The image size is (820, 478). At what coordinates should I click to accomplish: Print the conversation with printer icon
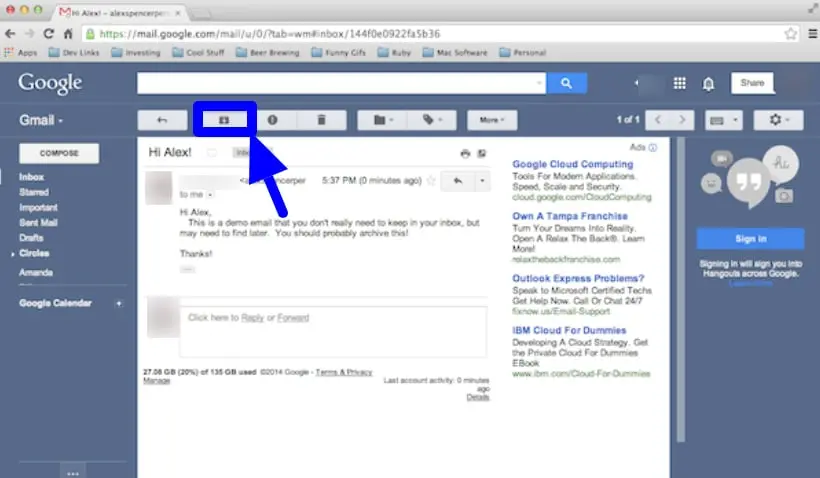point(465,153)
